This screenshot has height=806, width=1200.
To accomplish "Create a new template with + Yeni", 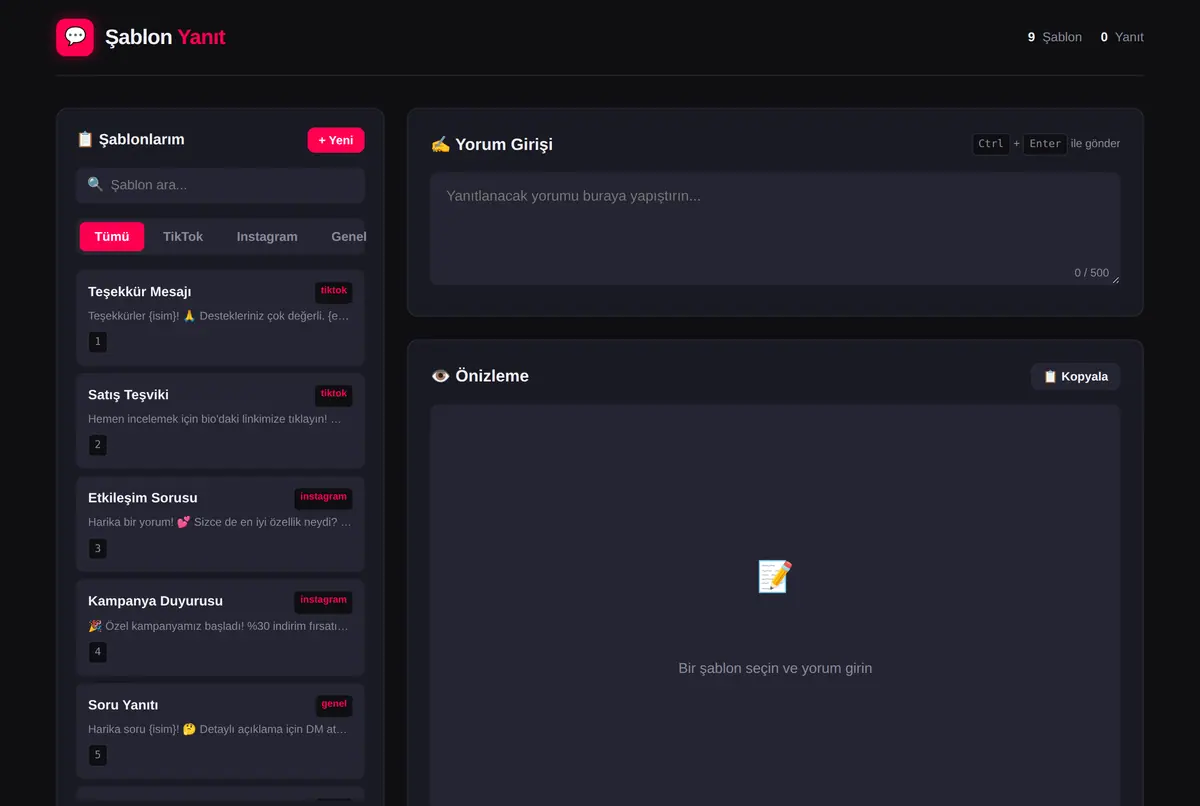I will [x=336, y=140].
